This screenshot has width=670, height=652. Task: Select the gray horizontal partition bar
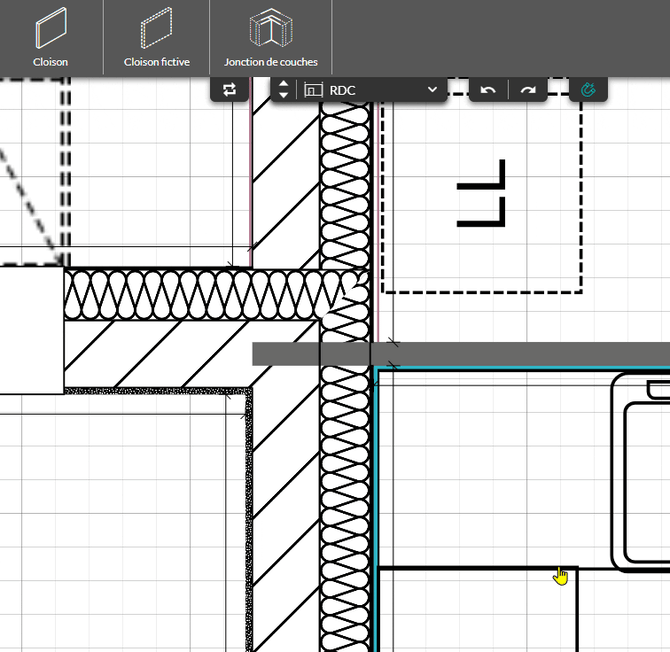tap(461, 354)
